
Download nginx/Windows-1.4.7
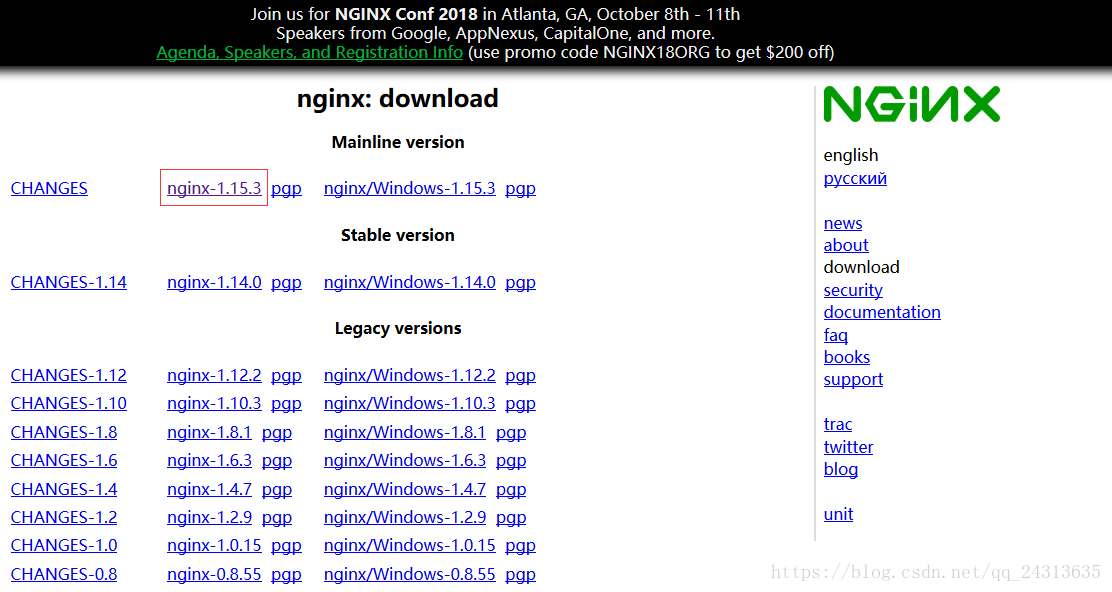(405, 489)
